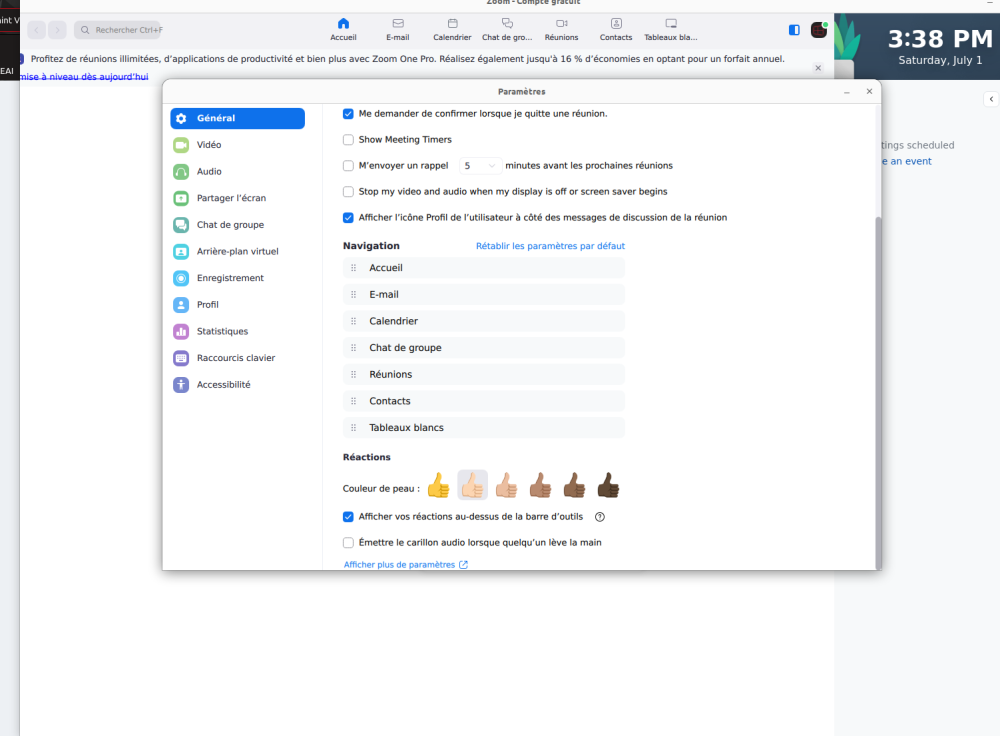Enable stop video and audio when display off
Image resolution: width=1000 pixels, height=736 pixels.
point(348,192)
